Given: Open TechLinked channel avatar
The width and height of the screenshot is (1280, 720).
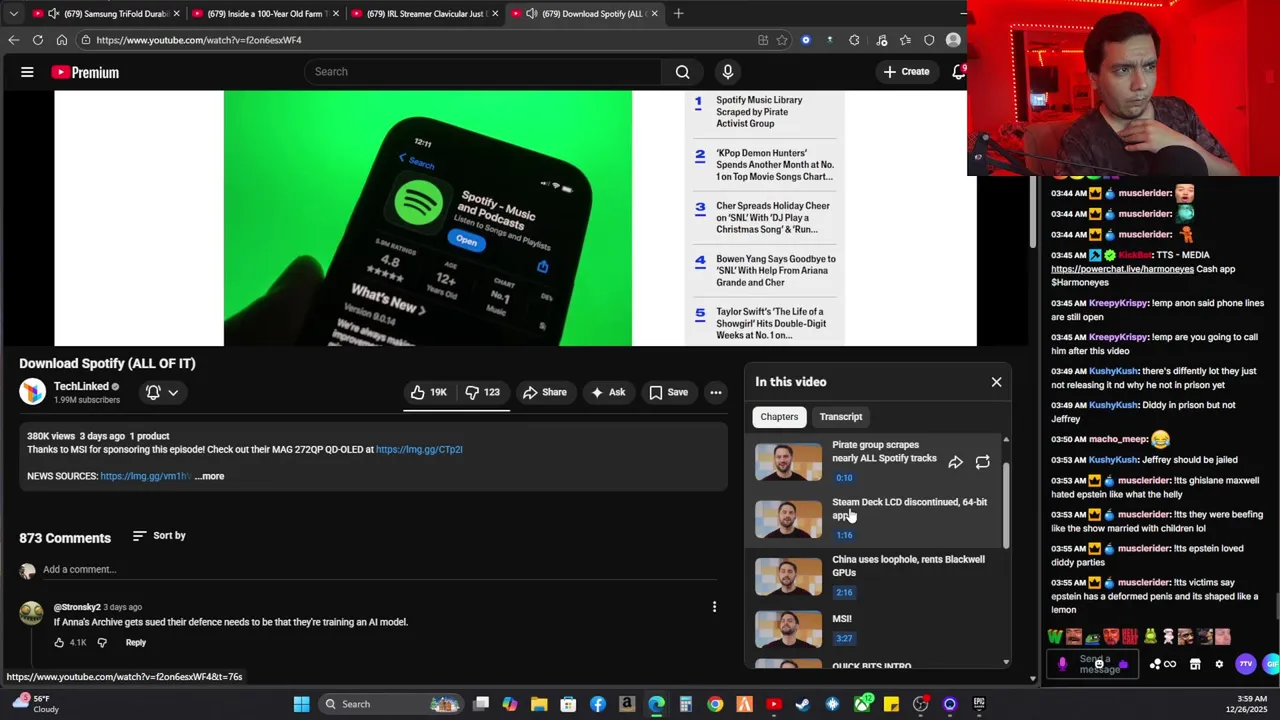Looking at the screenshot, I should pyautogui.click(x=33, y=392).
